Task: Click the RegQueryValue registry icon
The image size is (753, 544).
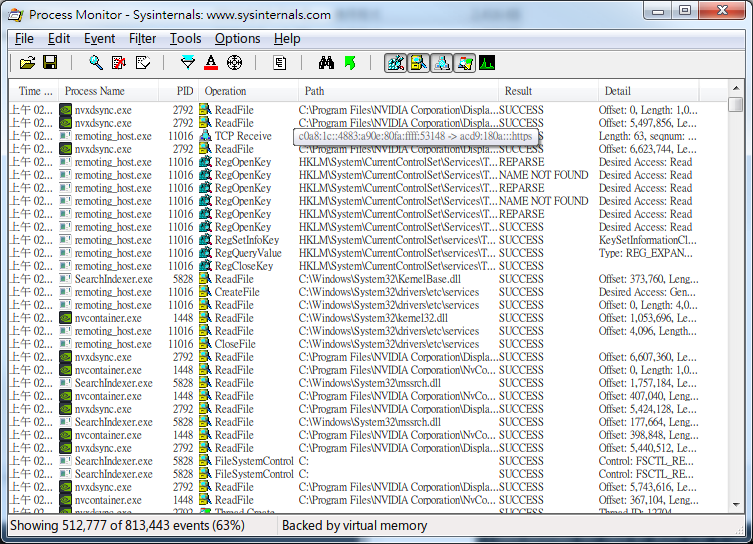Action: (x=206, y=253)
